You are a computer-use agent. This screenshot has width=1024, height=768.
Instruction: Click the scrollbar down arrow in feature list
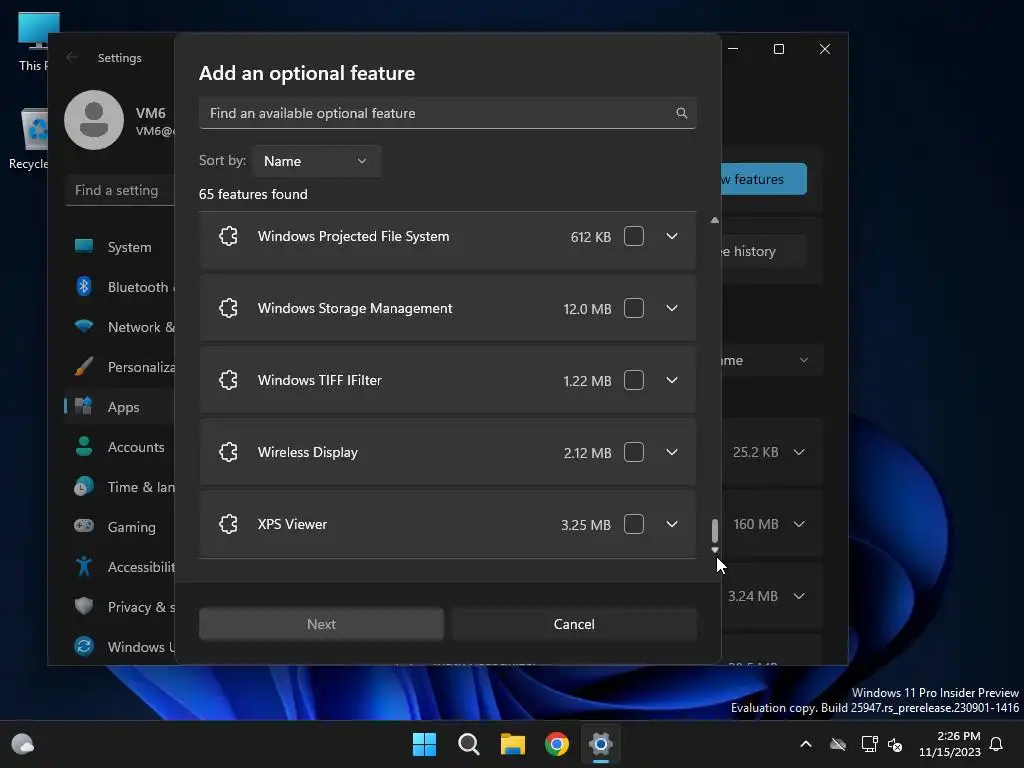pos(714,550)
